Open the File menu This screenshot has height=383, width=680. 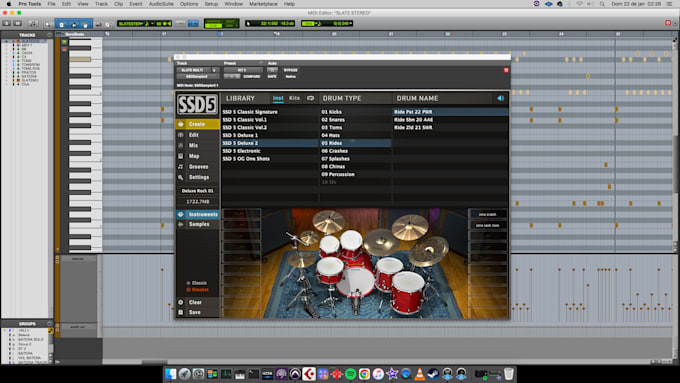tap(51, 4)
